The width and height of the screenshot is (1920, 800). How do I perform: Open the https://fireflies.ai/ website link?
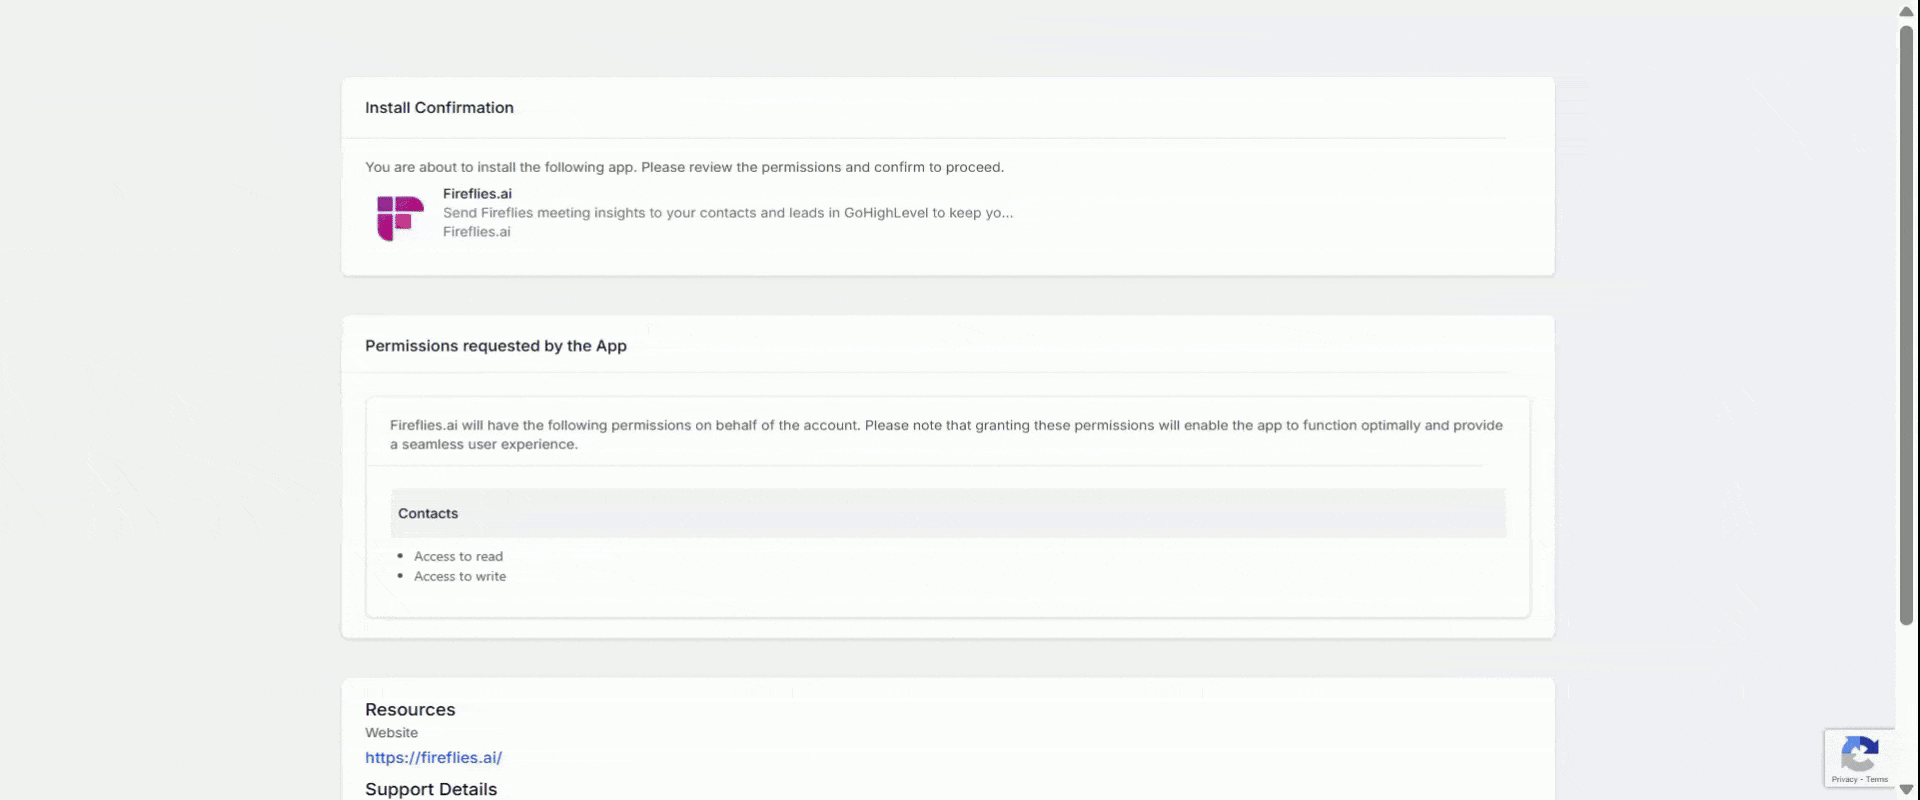coord(433,758)
